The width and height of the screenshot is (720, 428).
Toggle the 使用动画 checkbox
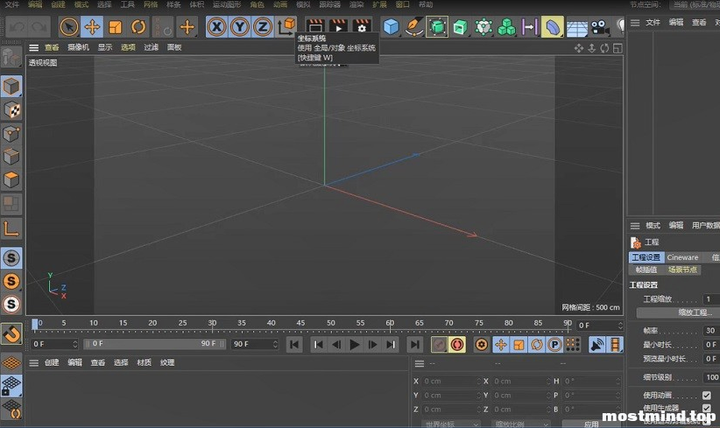[x=707, y=395]
